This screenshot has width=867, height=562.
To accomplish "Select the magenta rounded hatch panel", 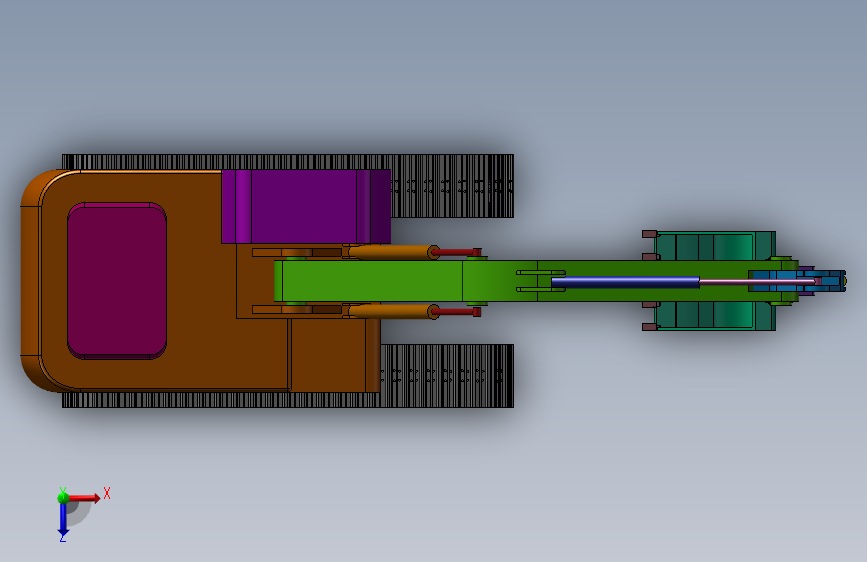I will [117, 280].
